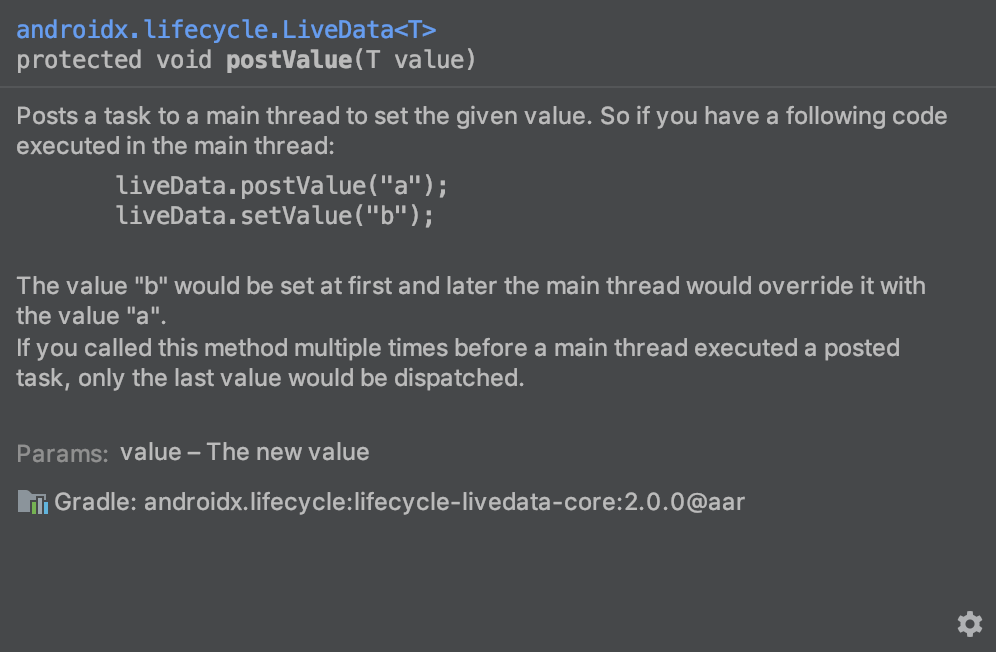Click the bold postValue method name
The width and height of the screenshot is (996, 652).
(x=289, y=60)
